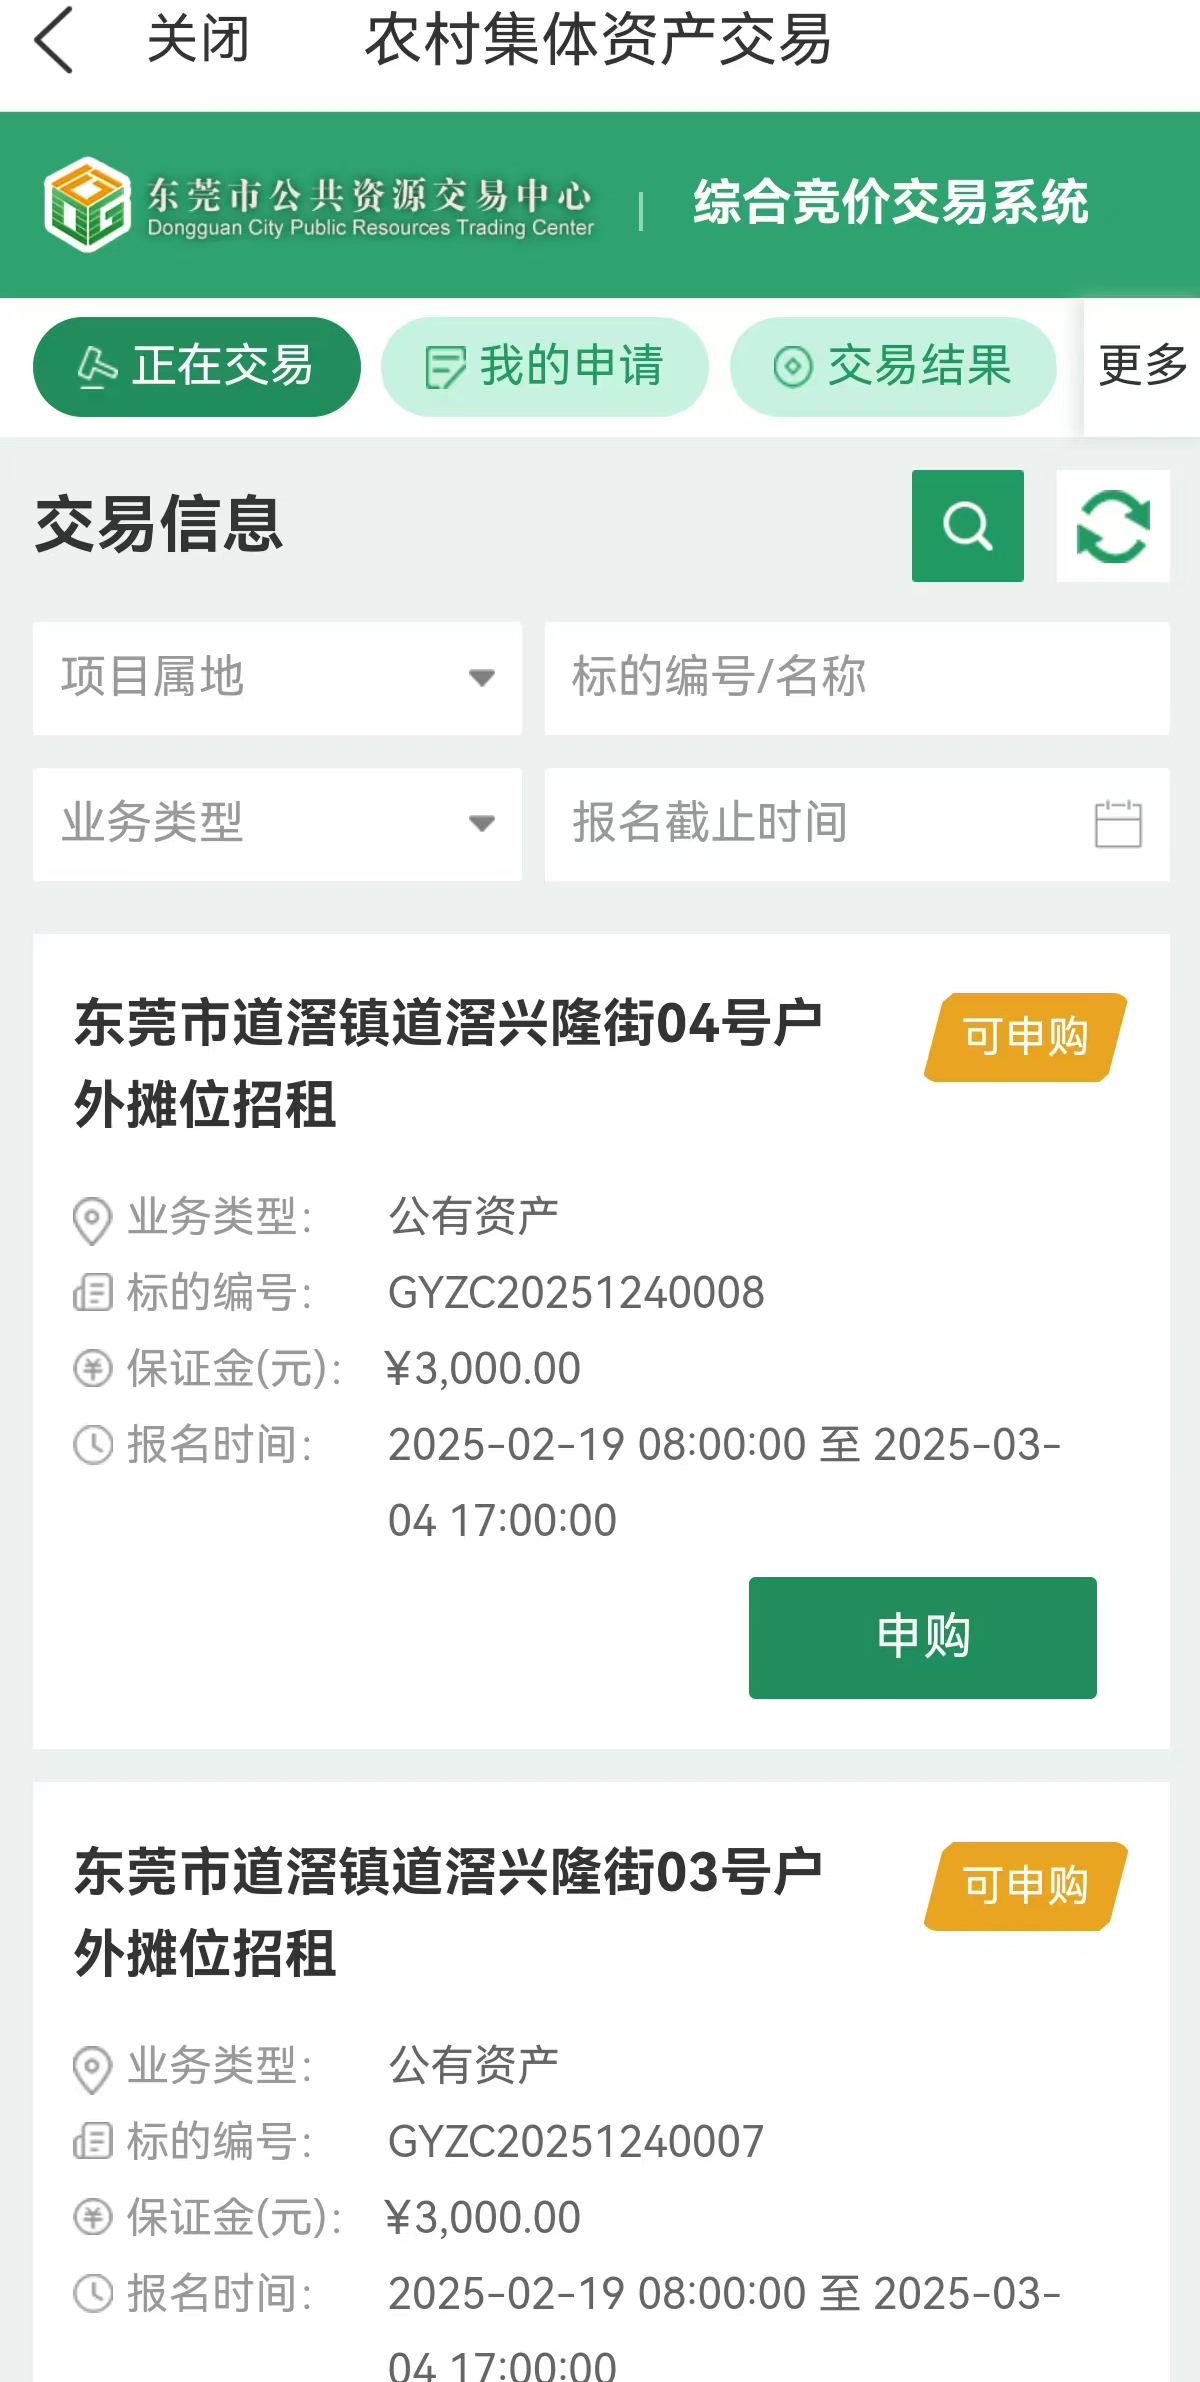Open the 项目属地 dropdown
The height and width of the screenshot is (2382, 1200).
click(x=277, y=678)
